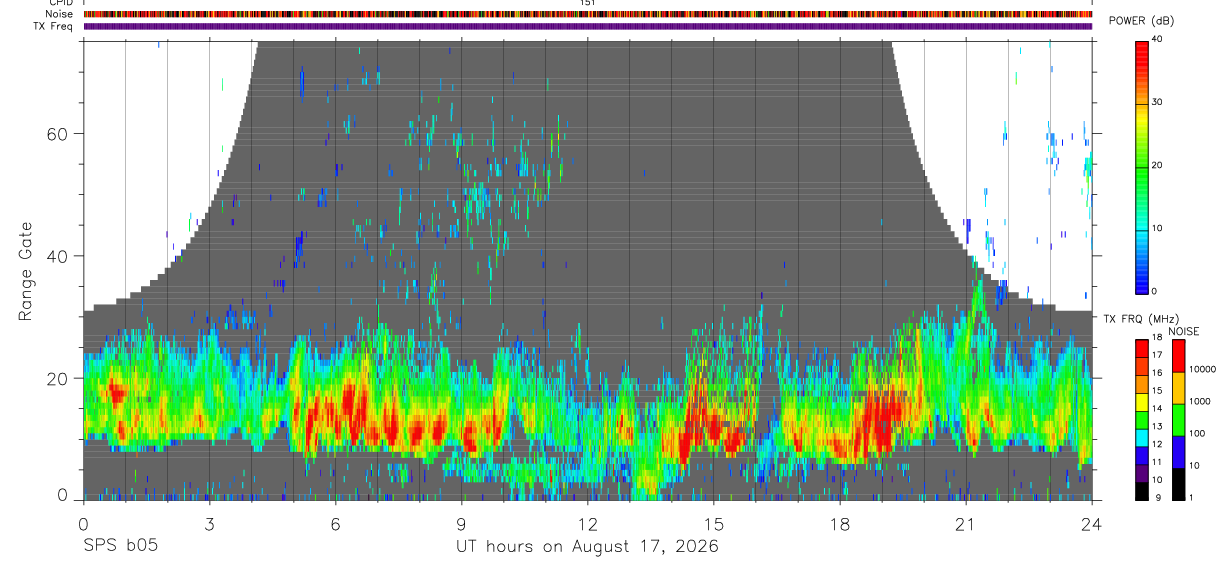This screenshot has height=567, width=1228.
Task: Click the 60 label on Range Gate axis
Action: pos(57,133)
